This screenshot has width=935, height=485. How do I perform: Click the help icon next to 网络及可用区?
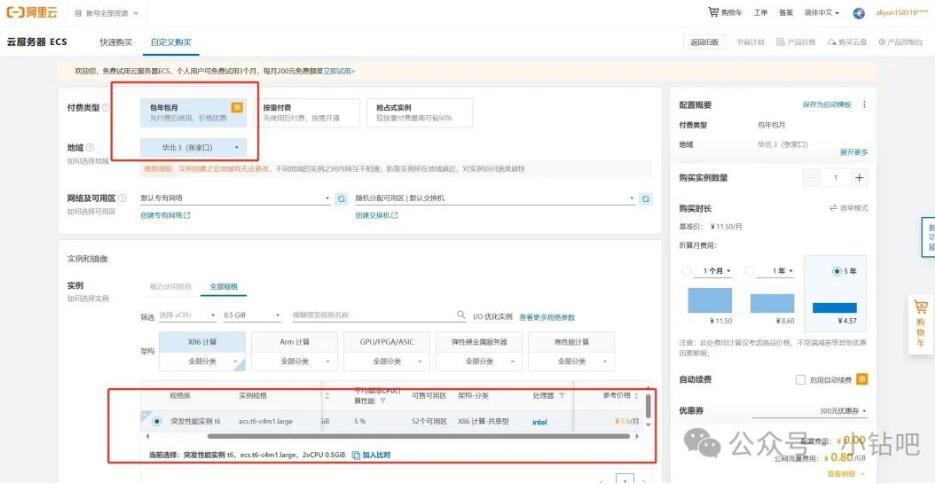pos(122,197)
